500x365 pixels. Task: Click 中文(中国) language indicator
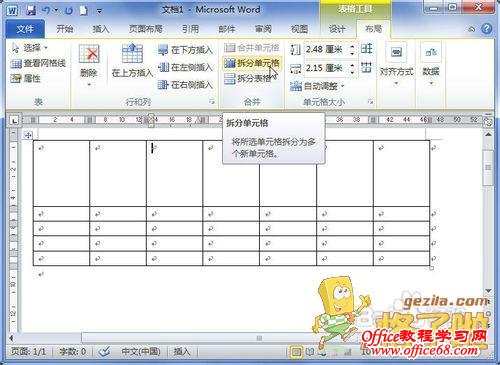(x=141, y=352)
